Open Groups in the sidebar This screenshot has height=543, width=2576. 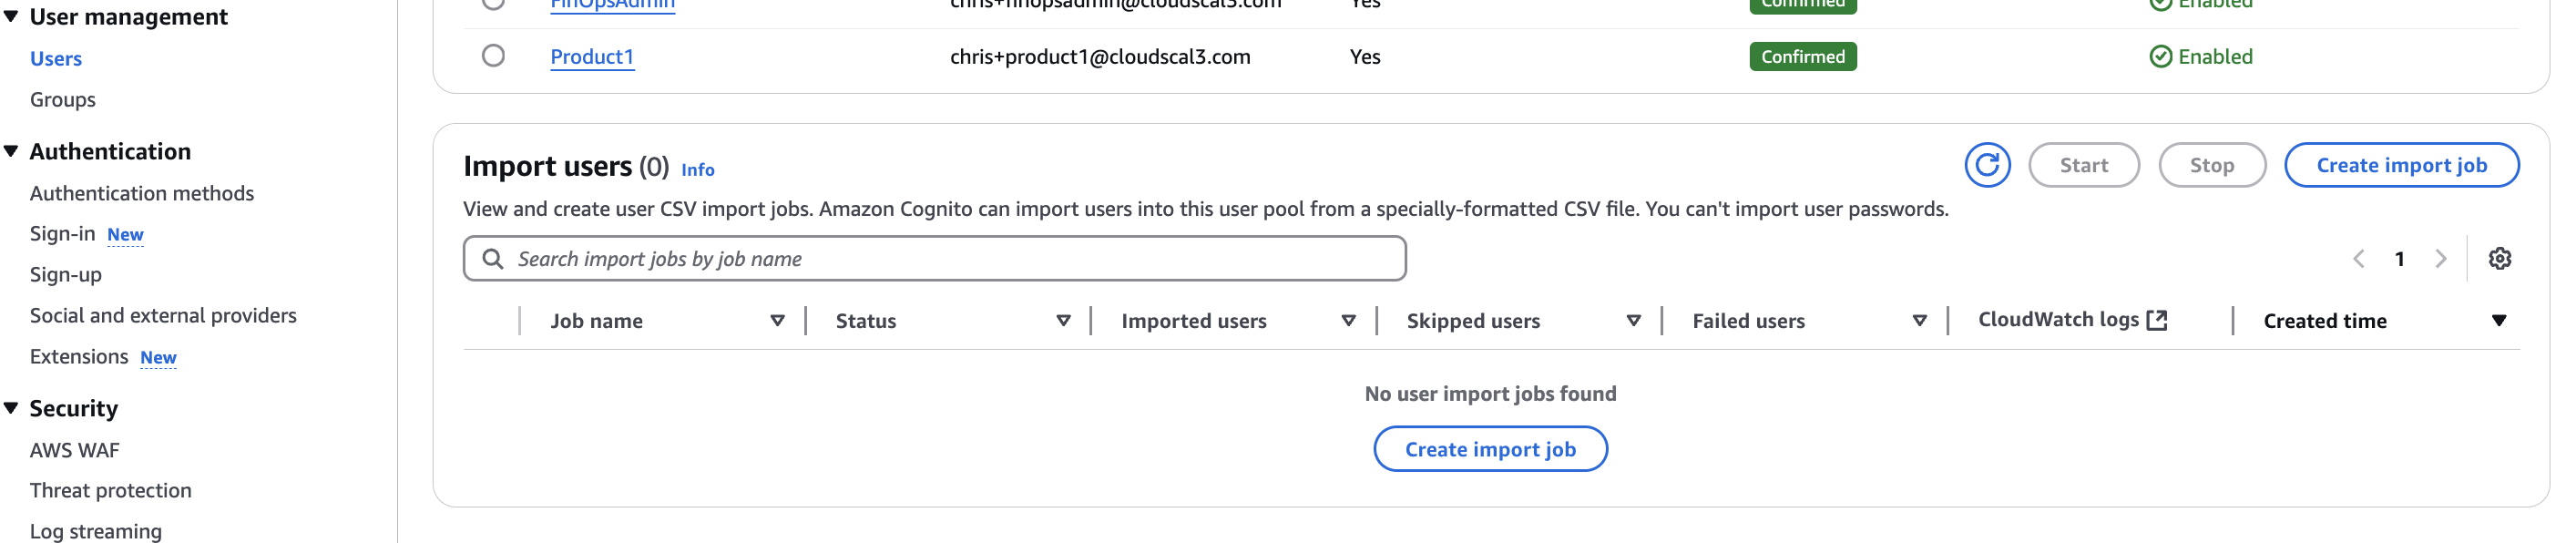(x=62, y=100)
